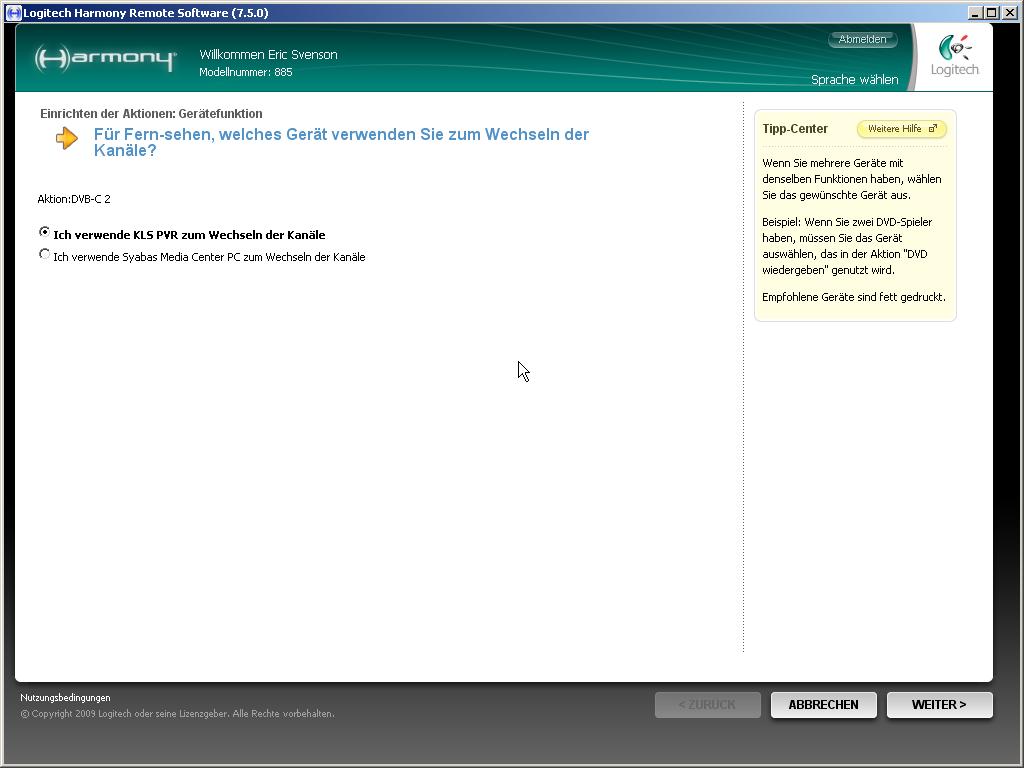Open the Sprache wählen language link
The height and width of the screenshot is (768, 1024).
point(854,80)
